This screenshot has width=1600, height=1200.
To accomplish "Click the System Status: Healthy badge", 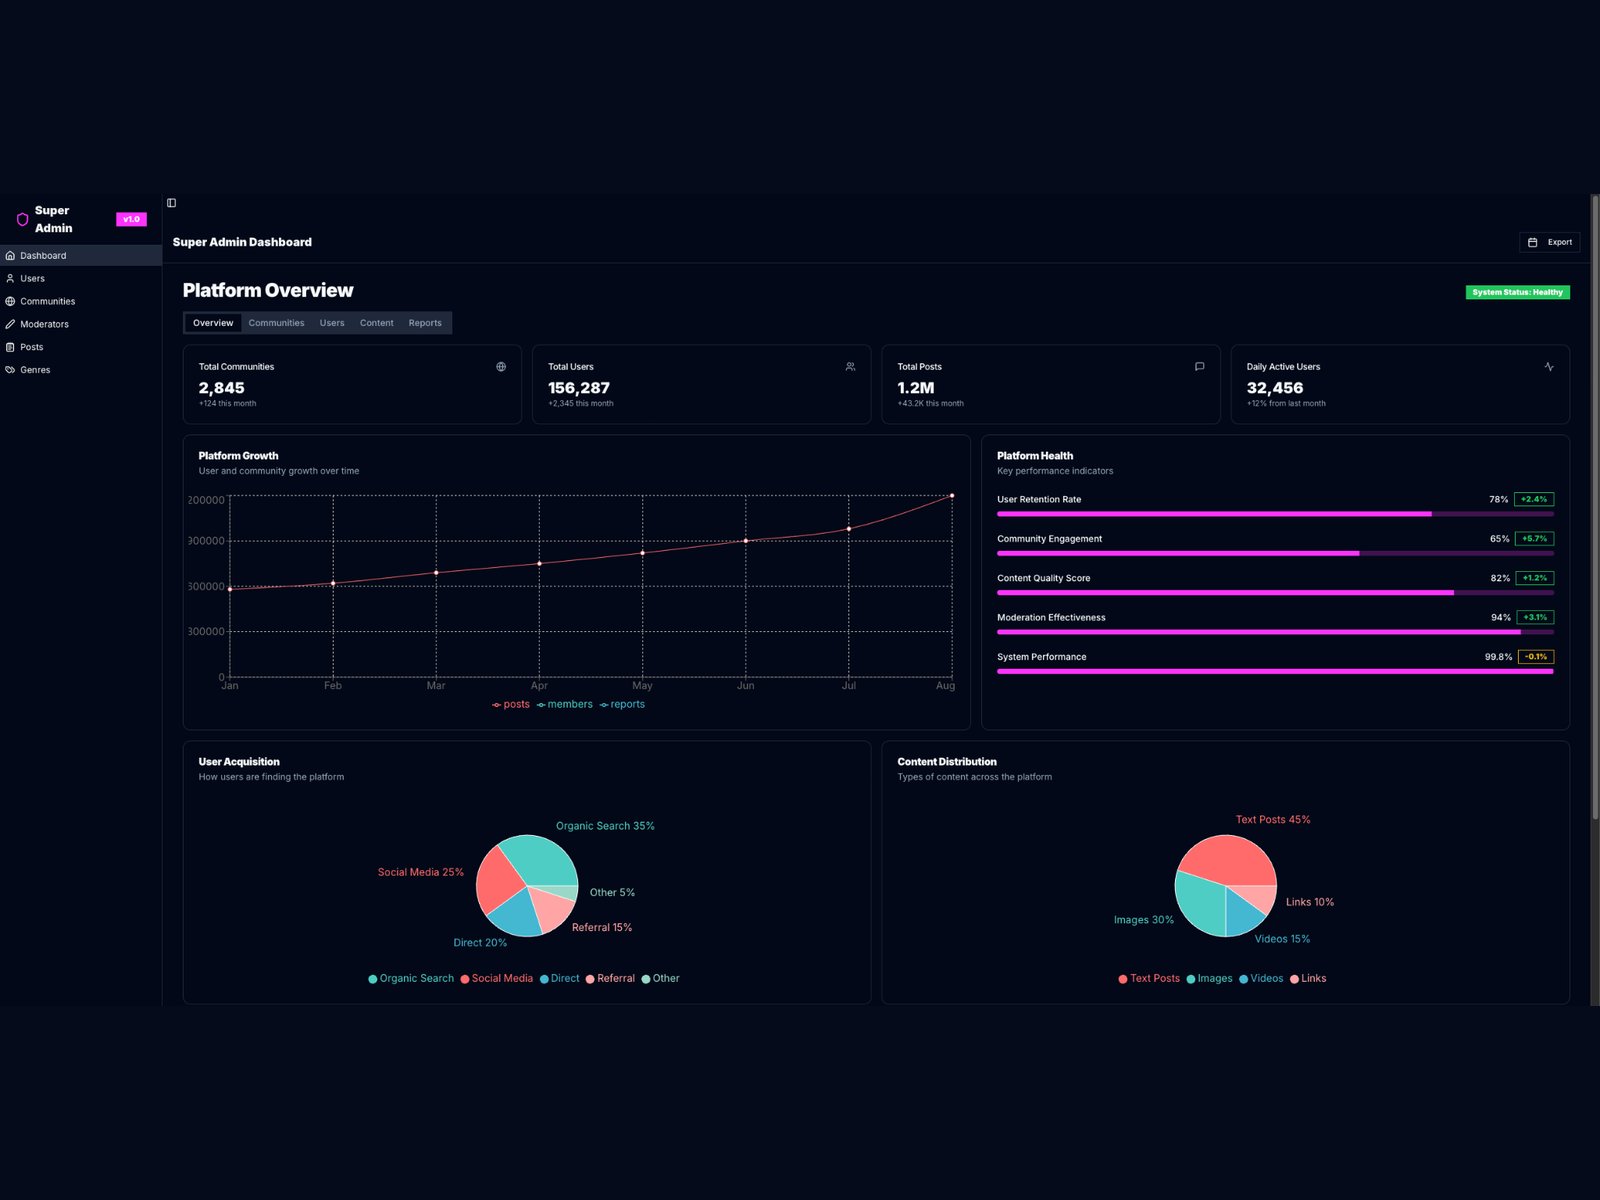I will 1518,292.
